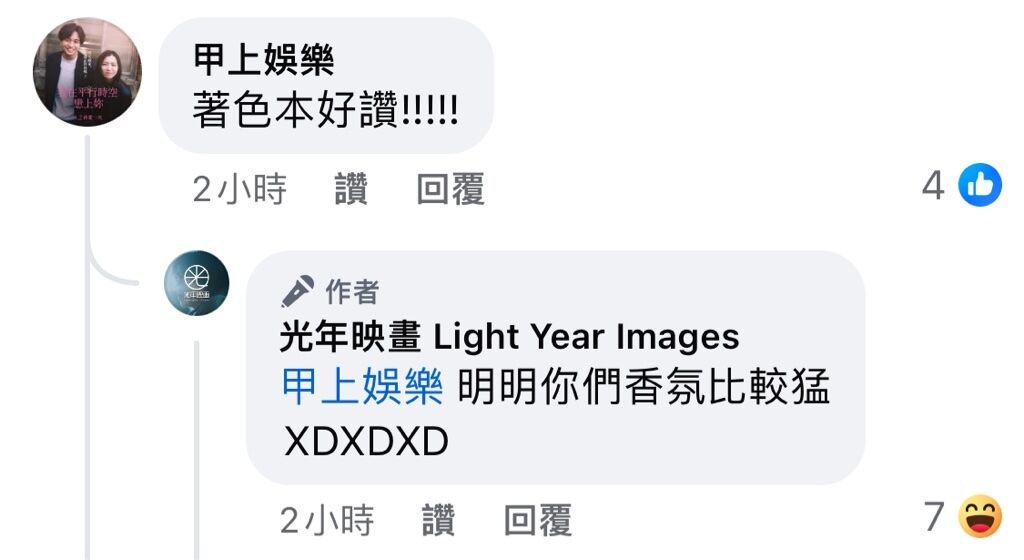Select the 著色本好讚!!!!! comment bubble text

(325, 110)
